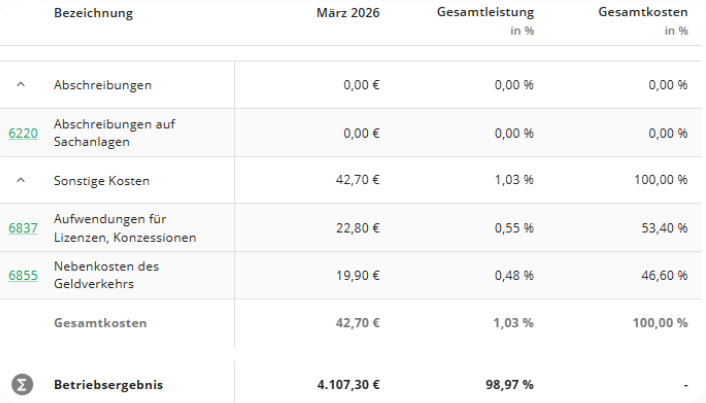Image resolution: width=706 pixels, height=403 pixels.
Task: Click the 4.107,30 € Betriebsergebnis amount
Action: click(349, 384)
